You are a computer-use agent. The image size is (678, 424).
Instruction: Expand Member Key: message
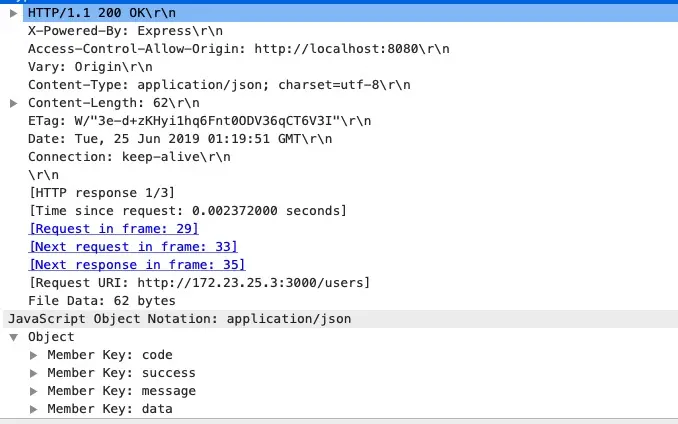pyautogui.click(x=33, y=391)
